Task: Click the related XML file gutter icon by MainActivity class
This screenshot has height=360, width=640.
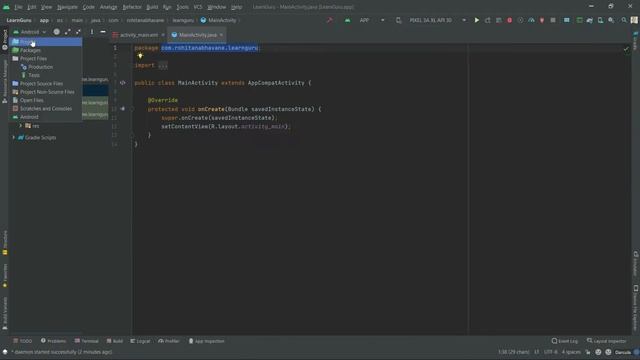Action: coord(122,83)
